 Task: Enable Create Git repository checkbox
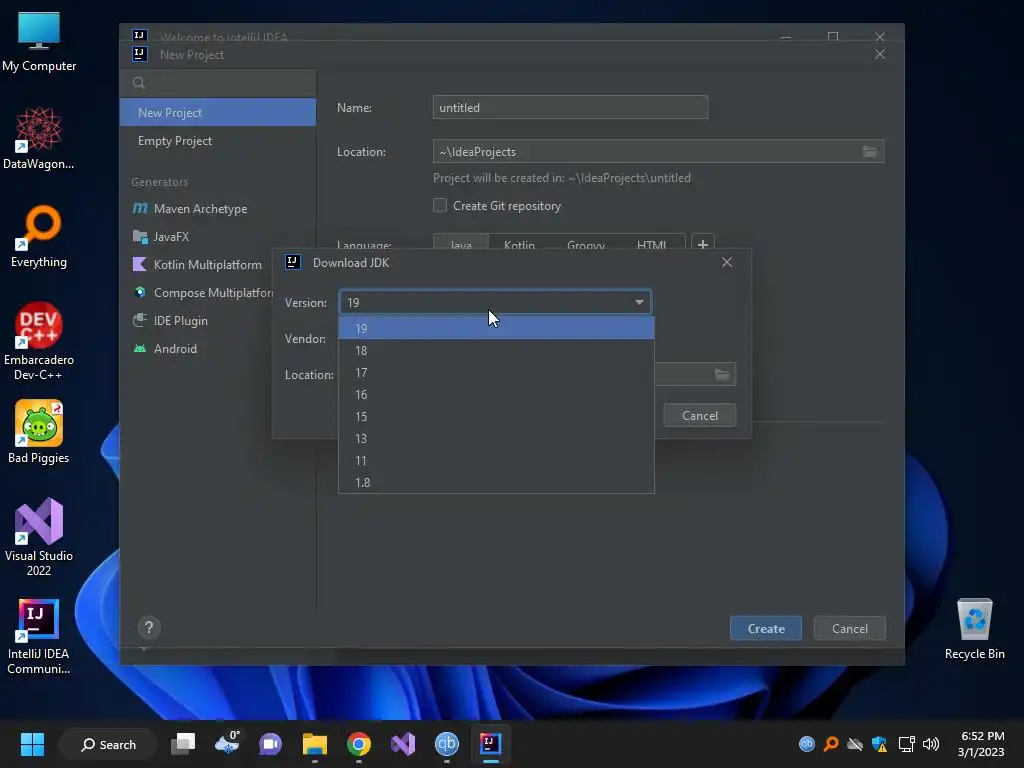(440, 206)
